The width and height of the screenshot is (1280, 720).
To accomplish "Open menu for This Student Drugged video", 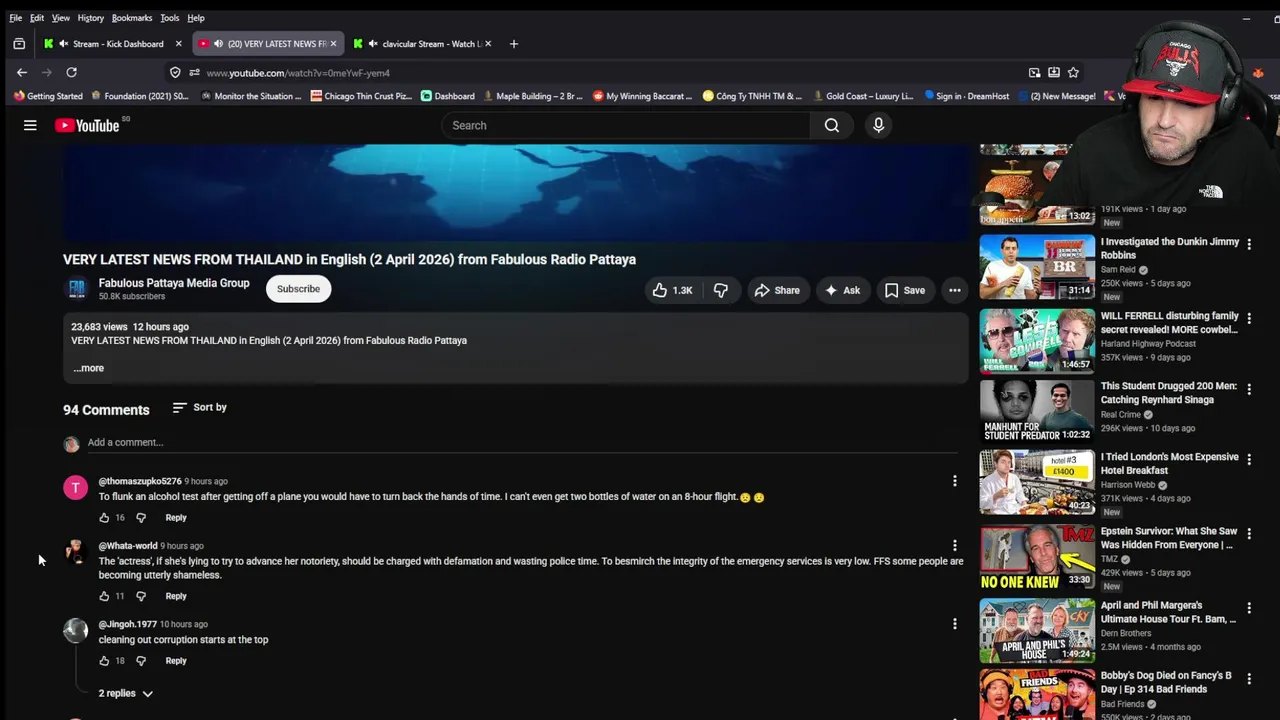I will 1249,388.
